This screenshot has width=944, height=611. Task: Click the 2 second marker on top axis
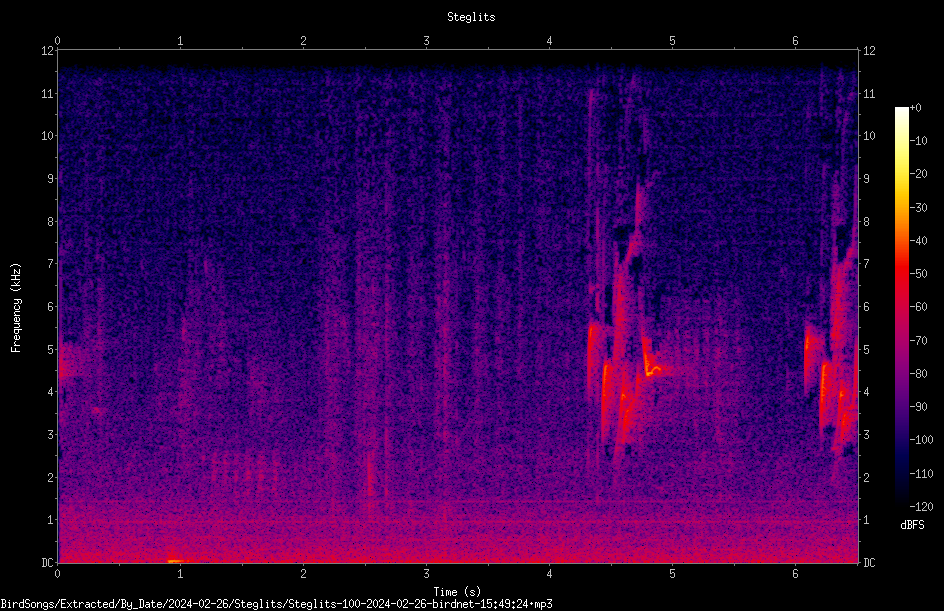tap(303, 41)
